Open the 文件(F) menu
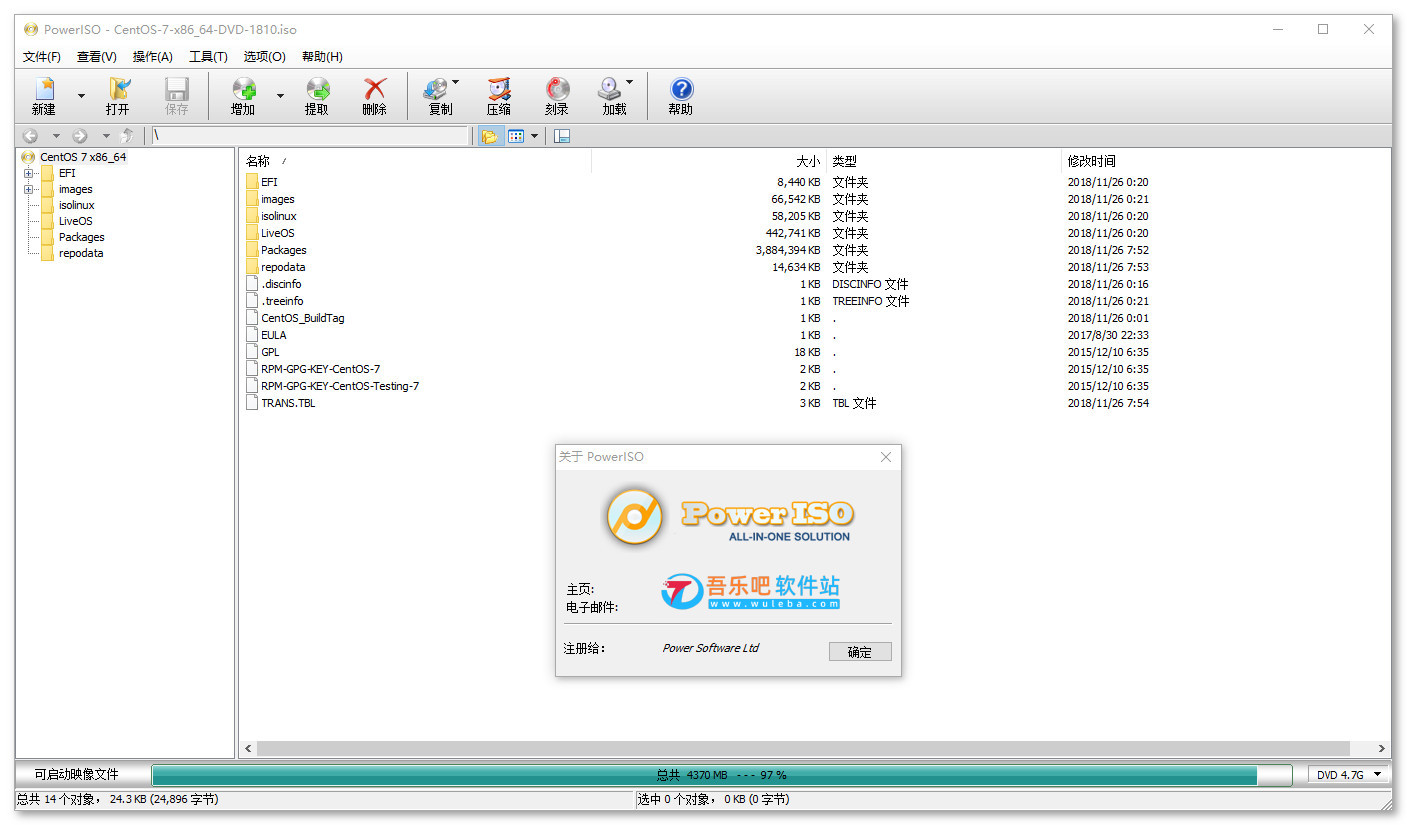The image size is (1407, 825). [x=42, y=57]
